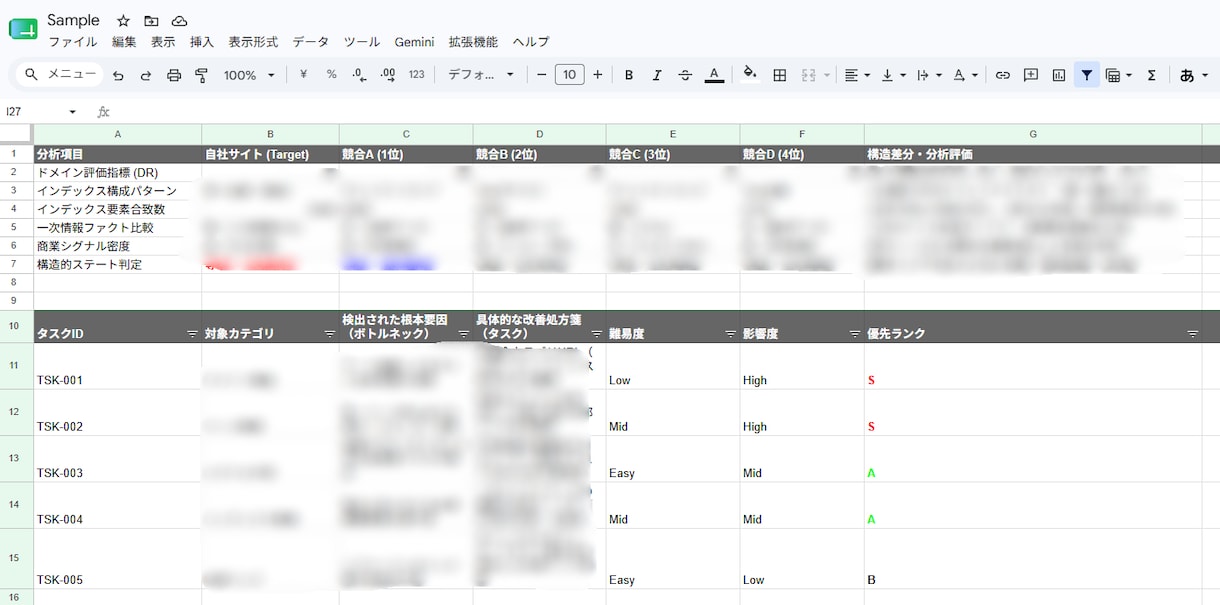
Task: Click the merge cells icon
Action: click(809, 75)
